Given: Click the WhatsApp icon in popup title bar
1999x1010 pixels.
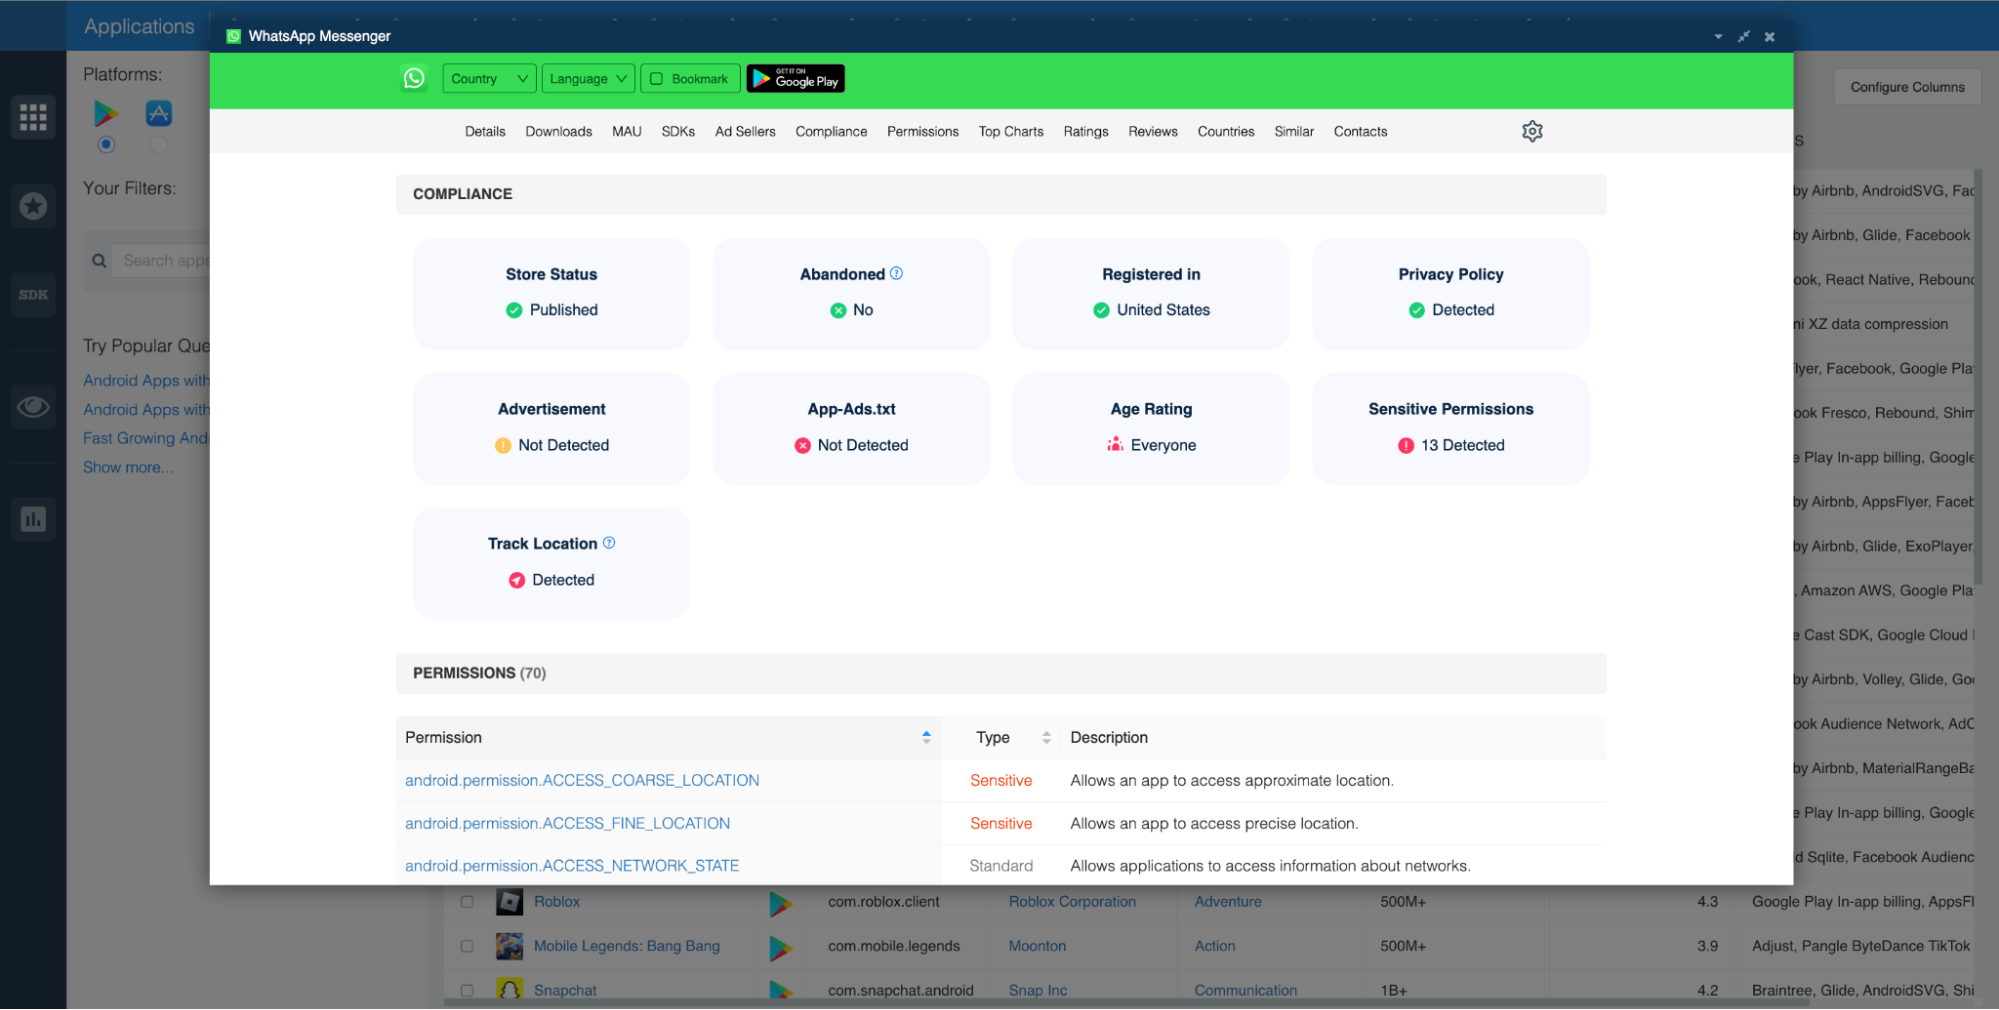Looking at the screenshot, I should [234, 36].
